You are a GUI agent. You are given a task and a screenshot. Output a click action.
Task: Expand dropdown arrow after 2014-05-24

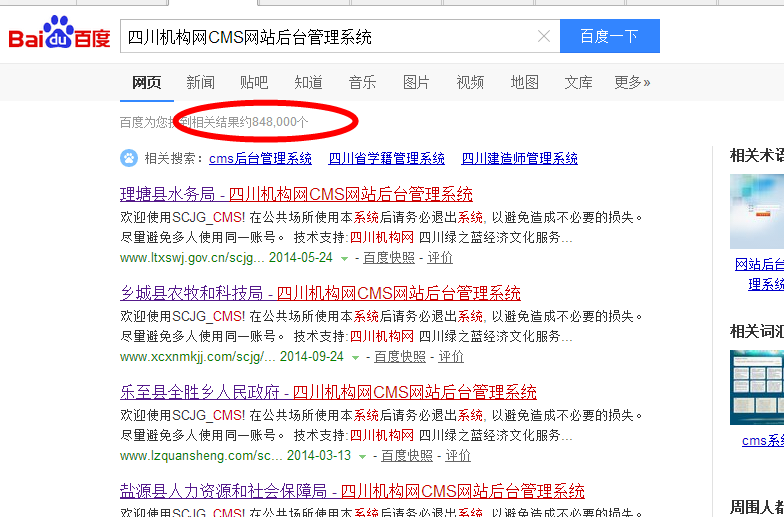tap(344, 258)
